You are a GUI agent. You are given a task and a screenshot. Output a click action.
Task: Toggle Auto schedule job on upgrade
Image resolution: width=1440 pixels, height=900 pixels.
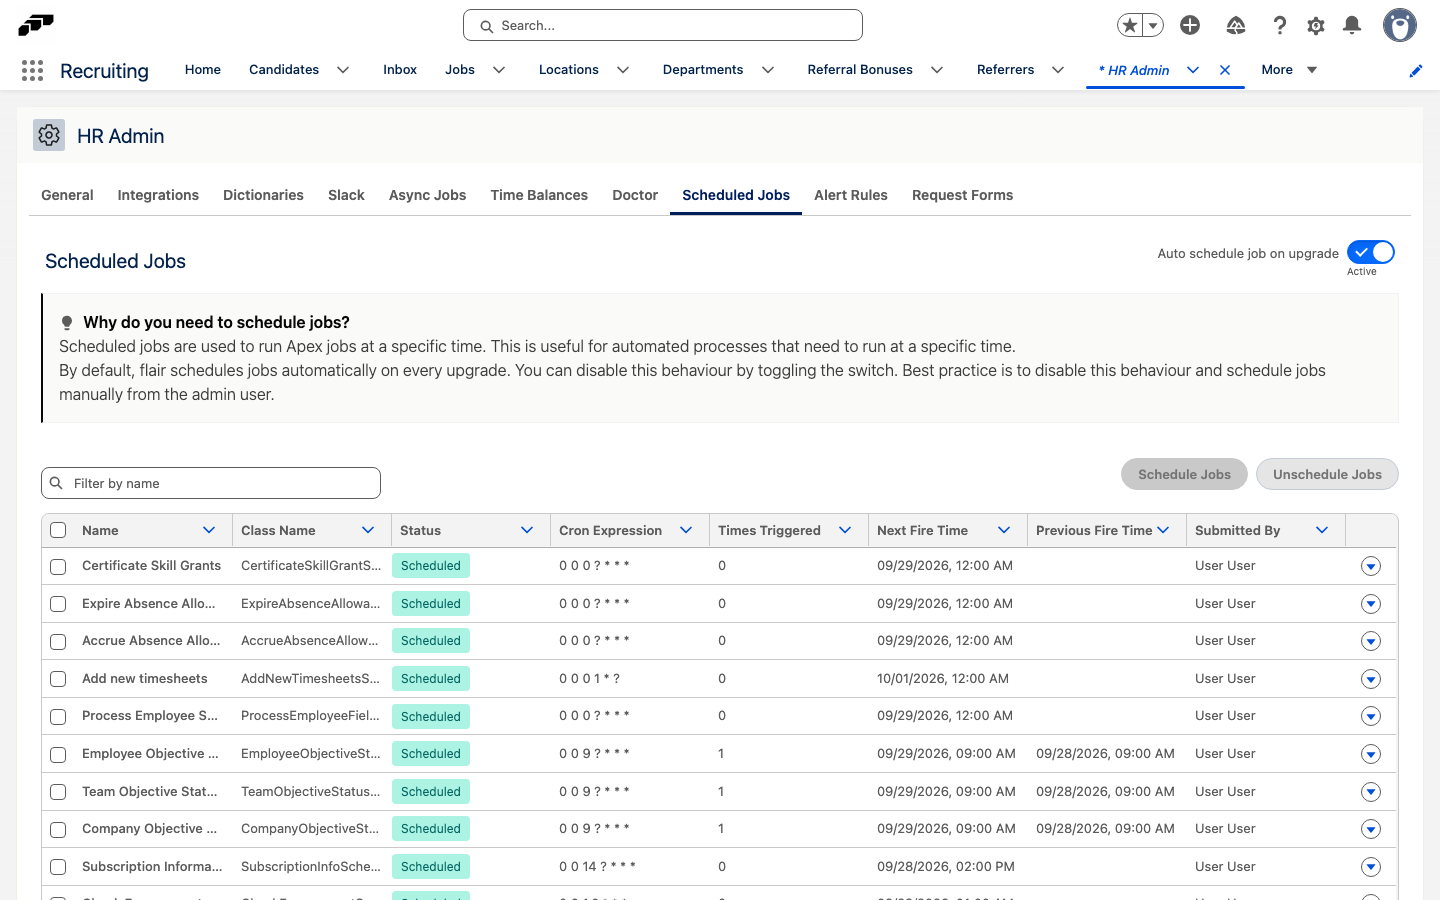pyautogui.click(x=1370, y=252)
